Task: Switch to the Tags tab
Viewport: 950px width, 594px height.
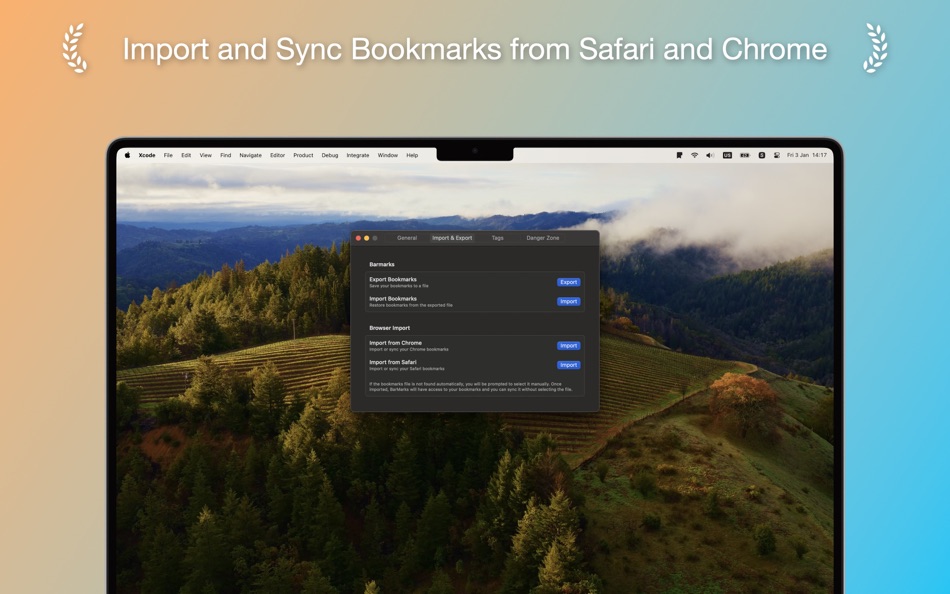Action: (x=497, y=238)
